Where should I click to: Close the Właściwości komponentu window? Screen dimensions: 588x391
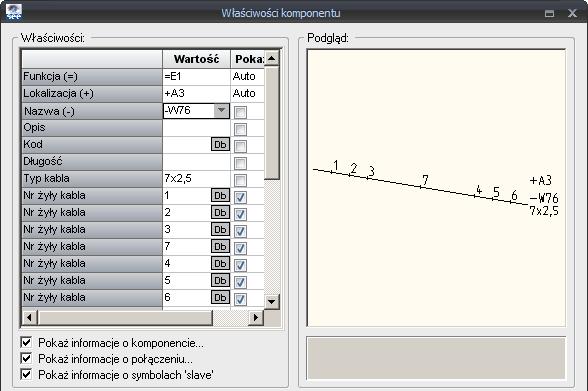(x=572, y=13)
